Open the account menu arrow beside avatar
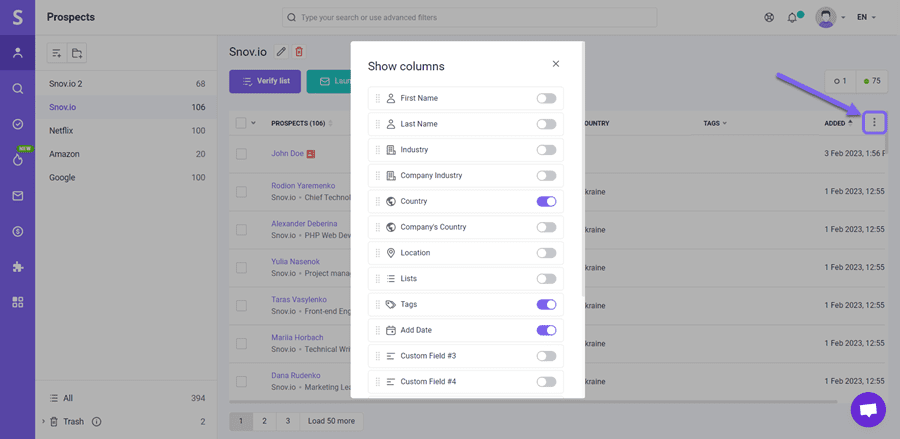900x439 pixels. (843, 18)
